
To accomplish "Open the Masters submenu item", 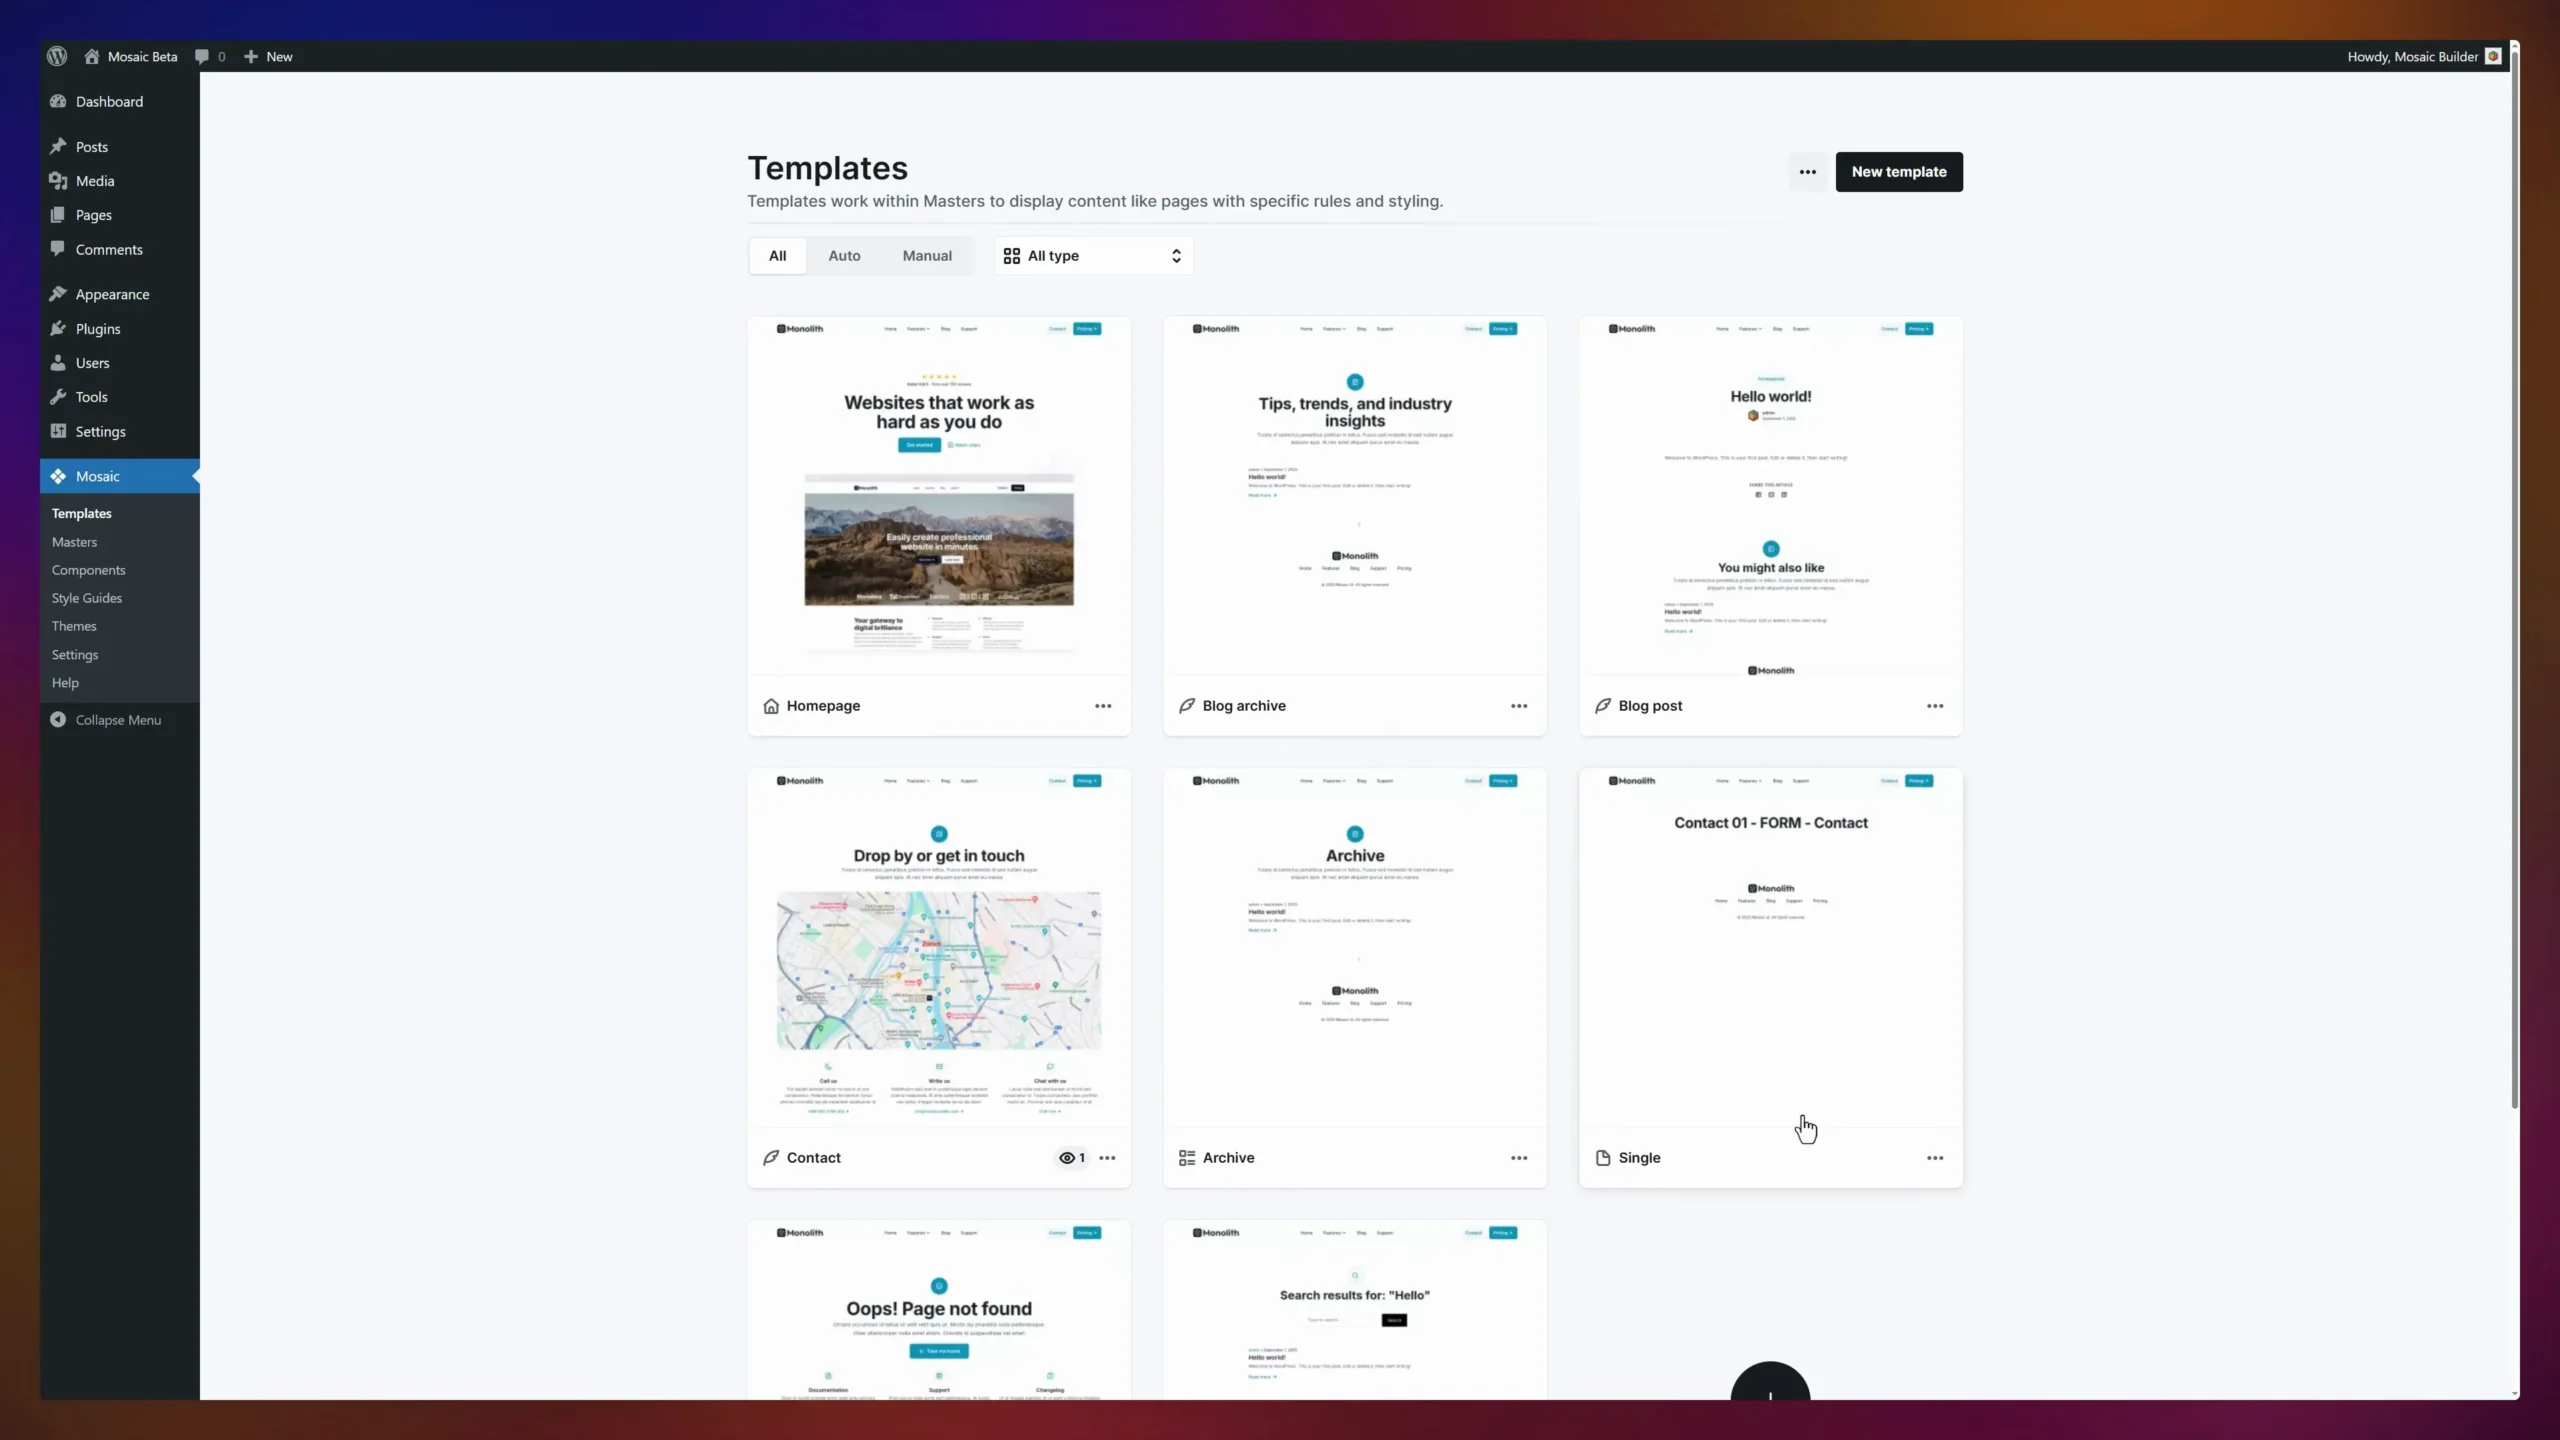I will click(x=75, y=542).
